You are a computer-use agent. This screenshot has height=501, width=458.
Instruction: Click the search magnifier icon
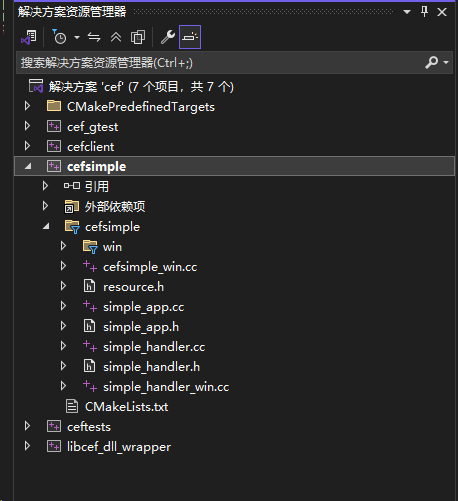[432, 62]
